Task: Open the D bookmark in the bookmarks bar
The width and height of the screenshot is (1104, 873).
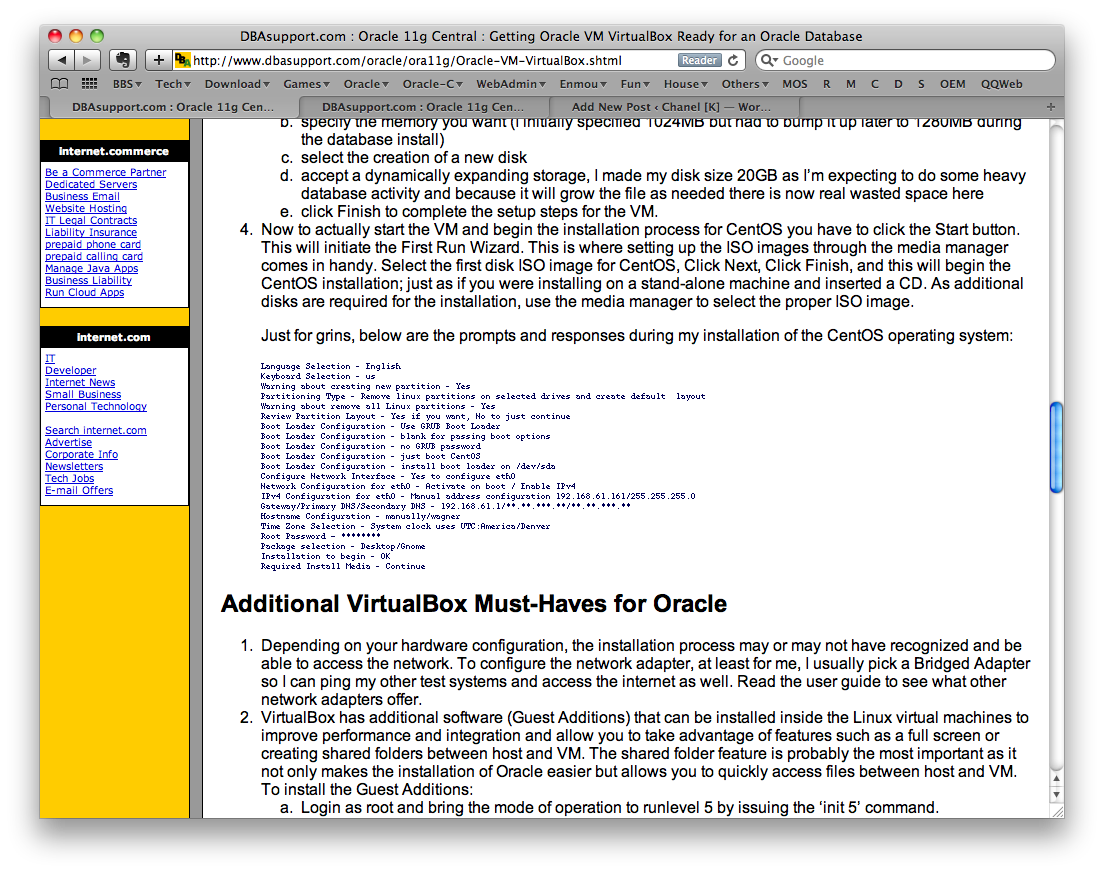Action: [898, 84]
